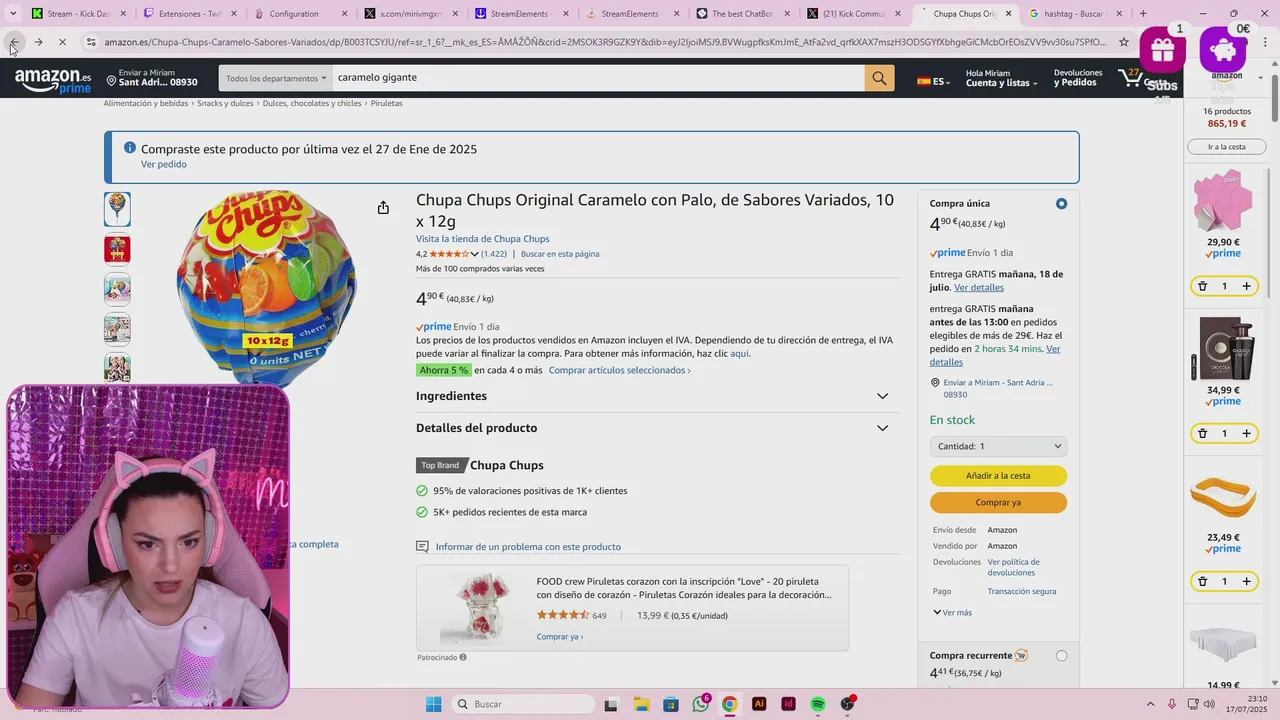1280x720 pixels.
Task: Open WhatsApp from the taskbar
Action: click(x=700, y=704)
